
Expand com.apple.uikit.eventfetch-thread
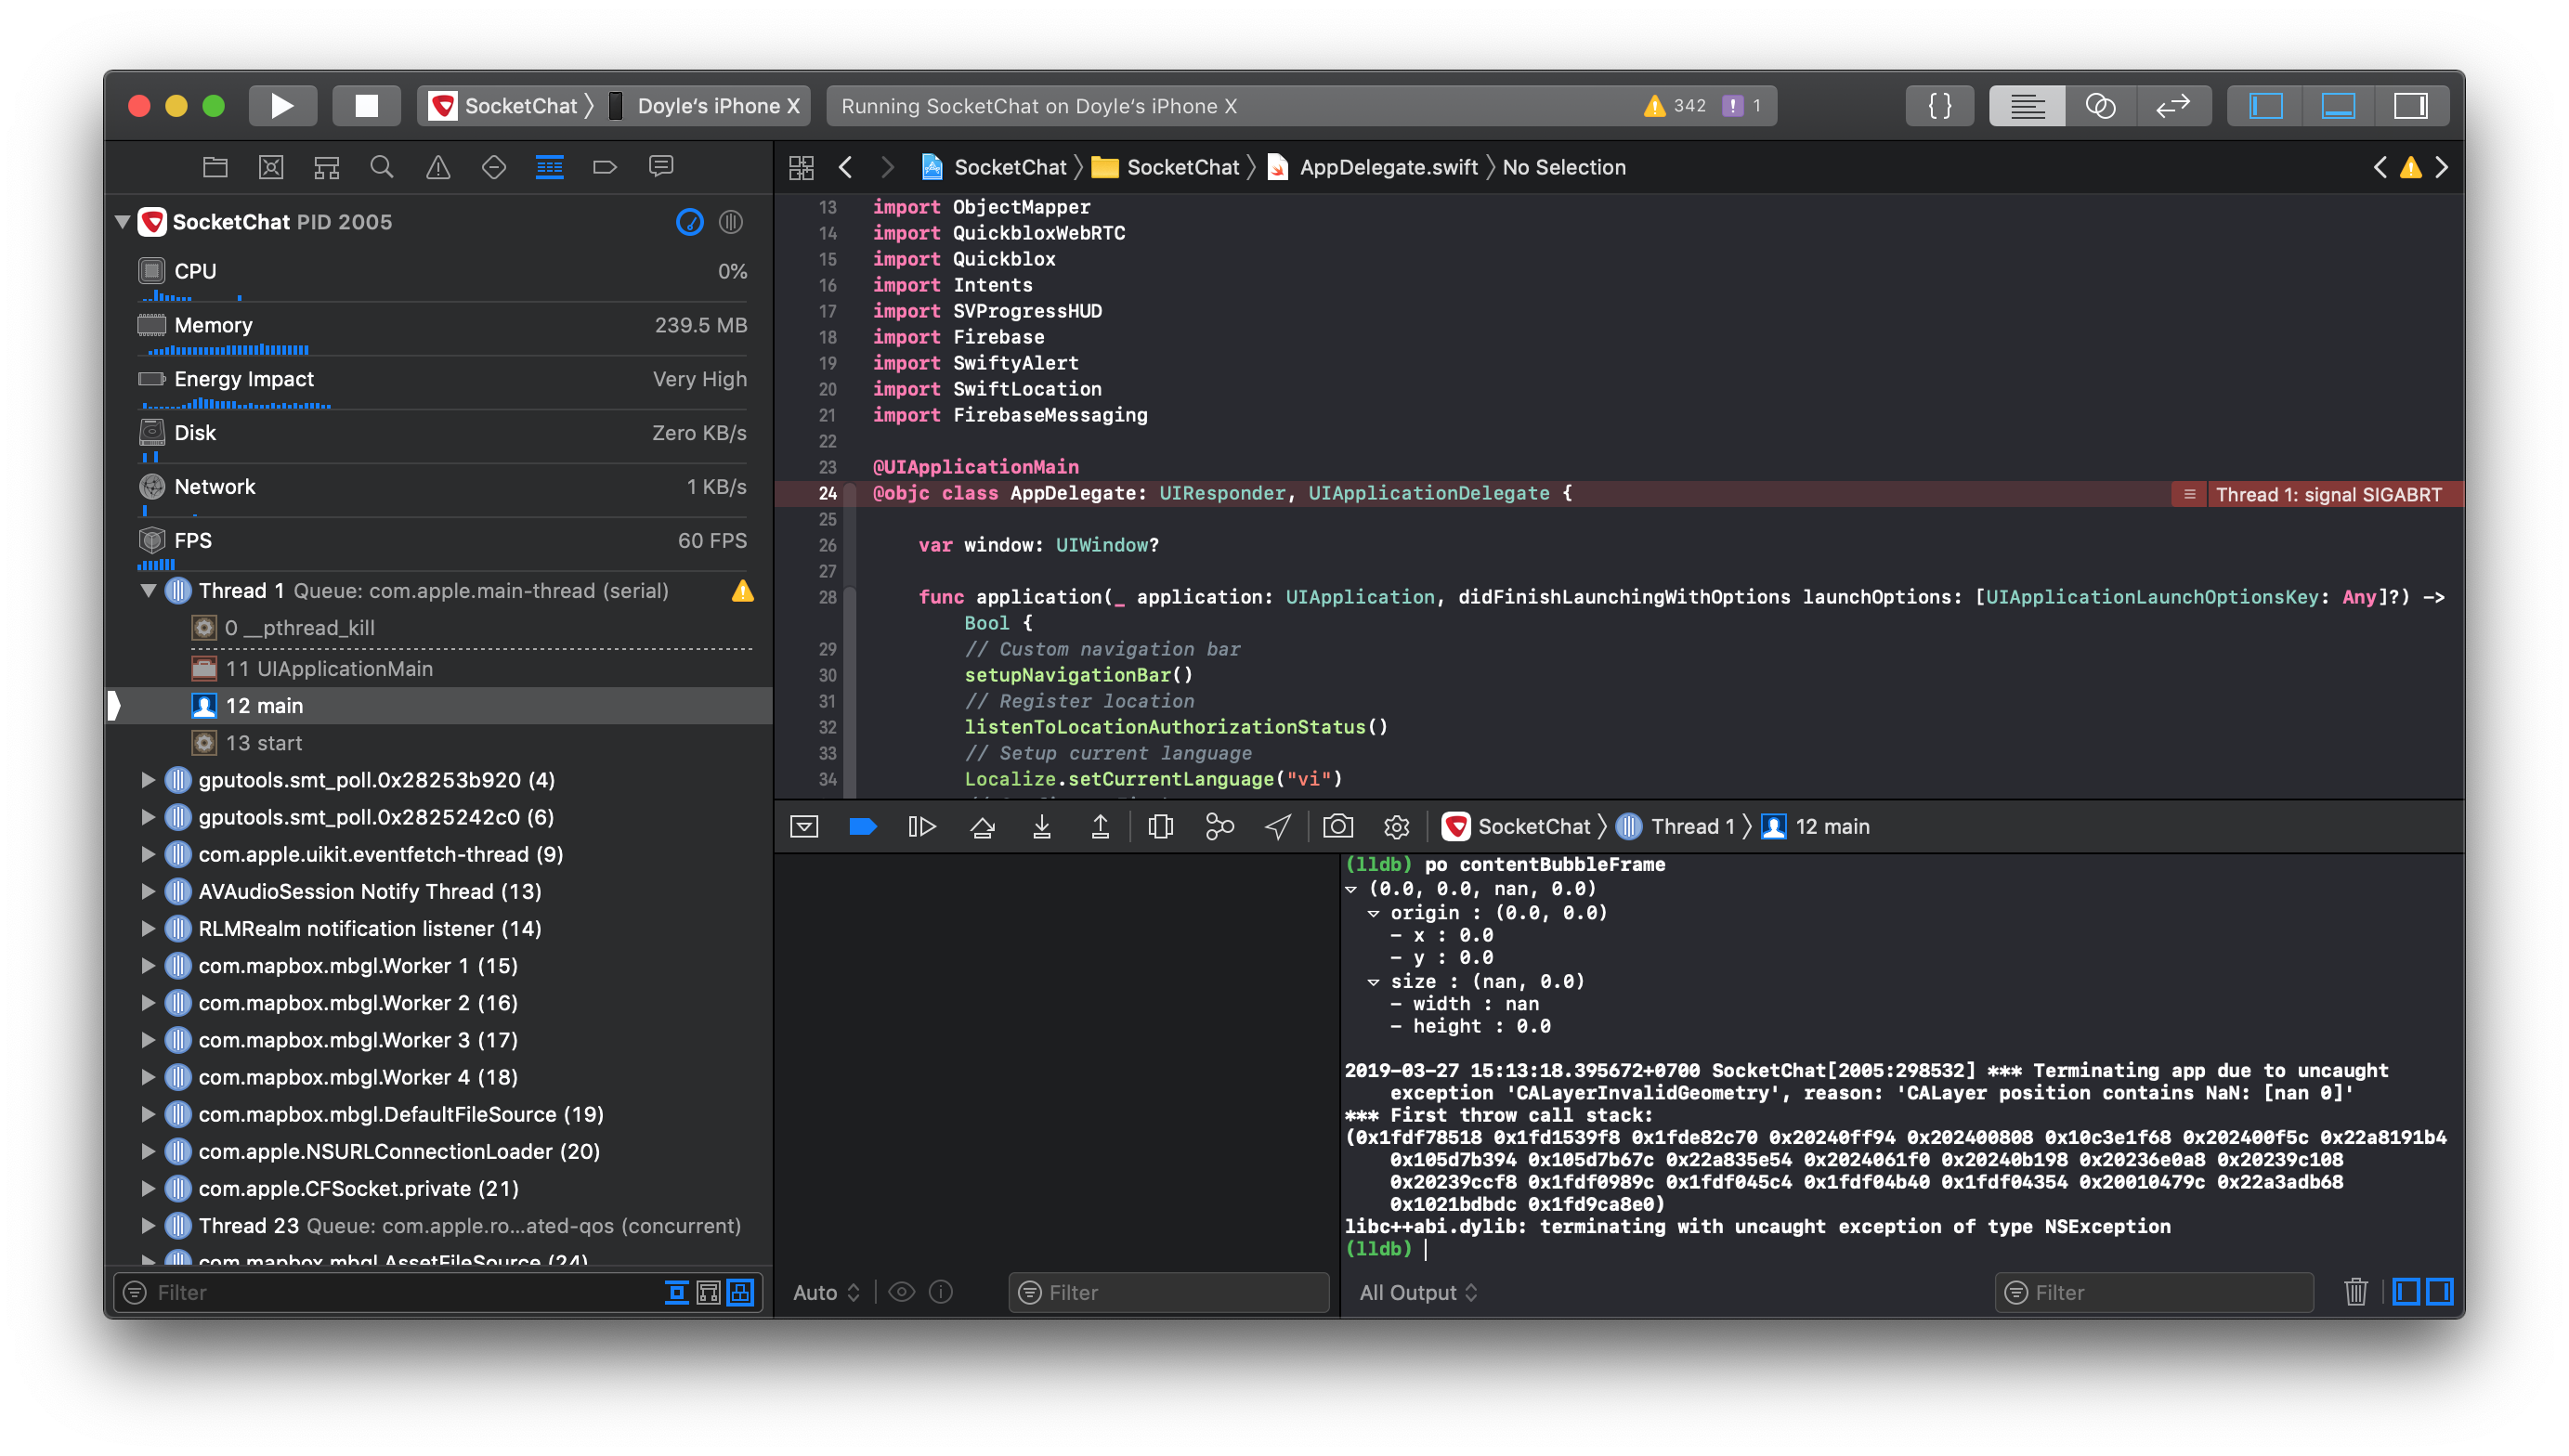[148, 854]
